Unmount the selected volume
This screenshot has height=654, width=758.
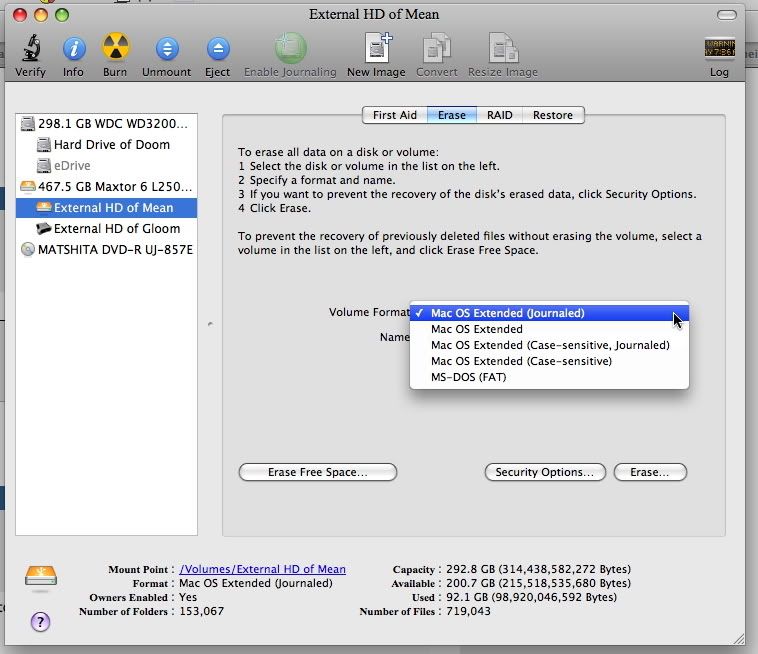click(x=167, y=49)
